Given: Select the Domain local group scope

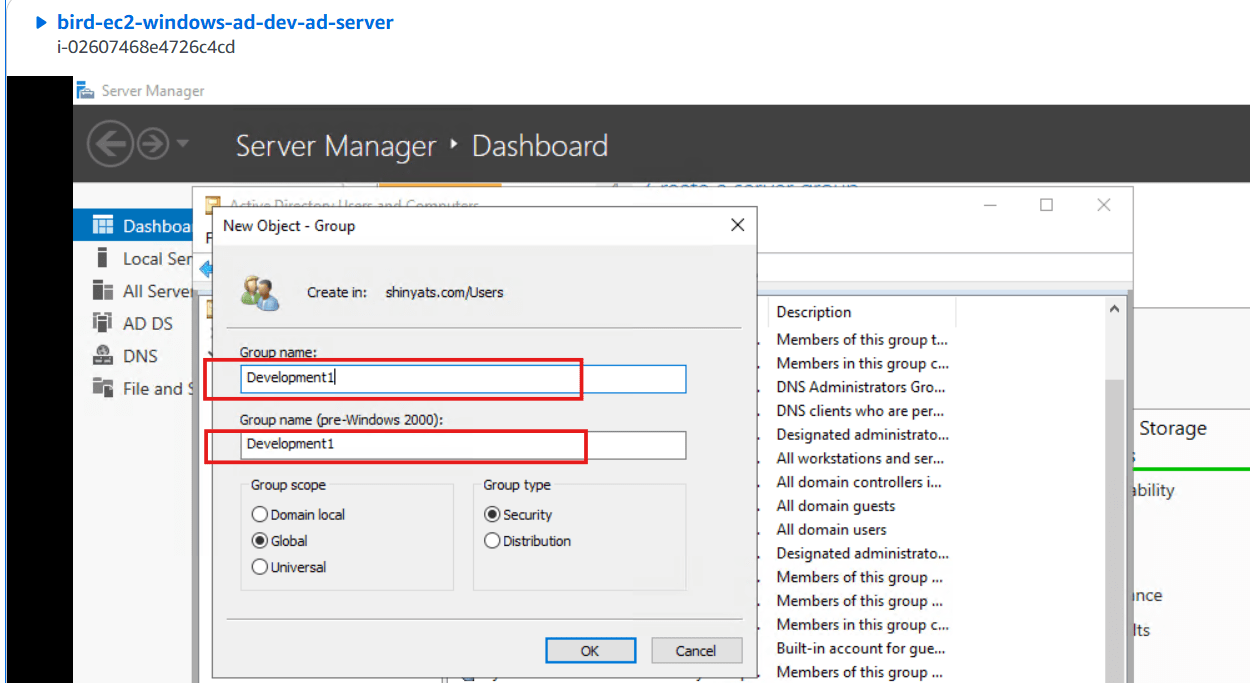Looking at the screenshot, I should [260, 515].
